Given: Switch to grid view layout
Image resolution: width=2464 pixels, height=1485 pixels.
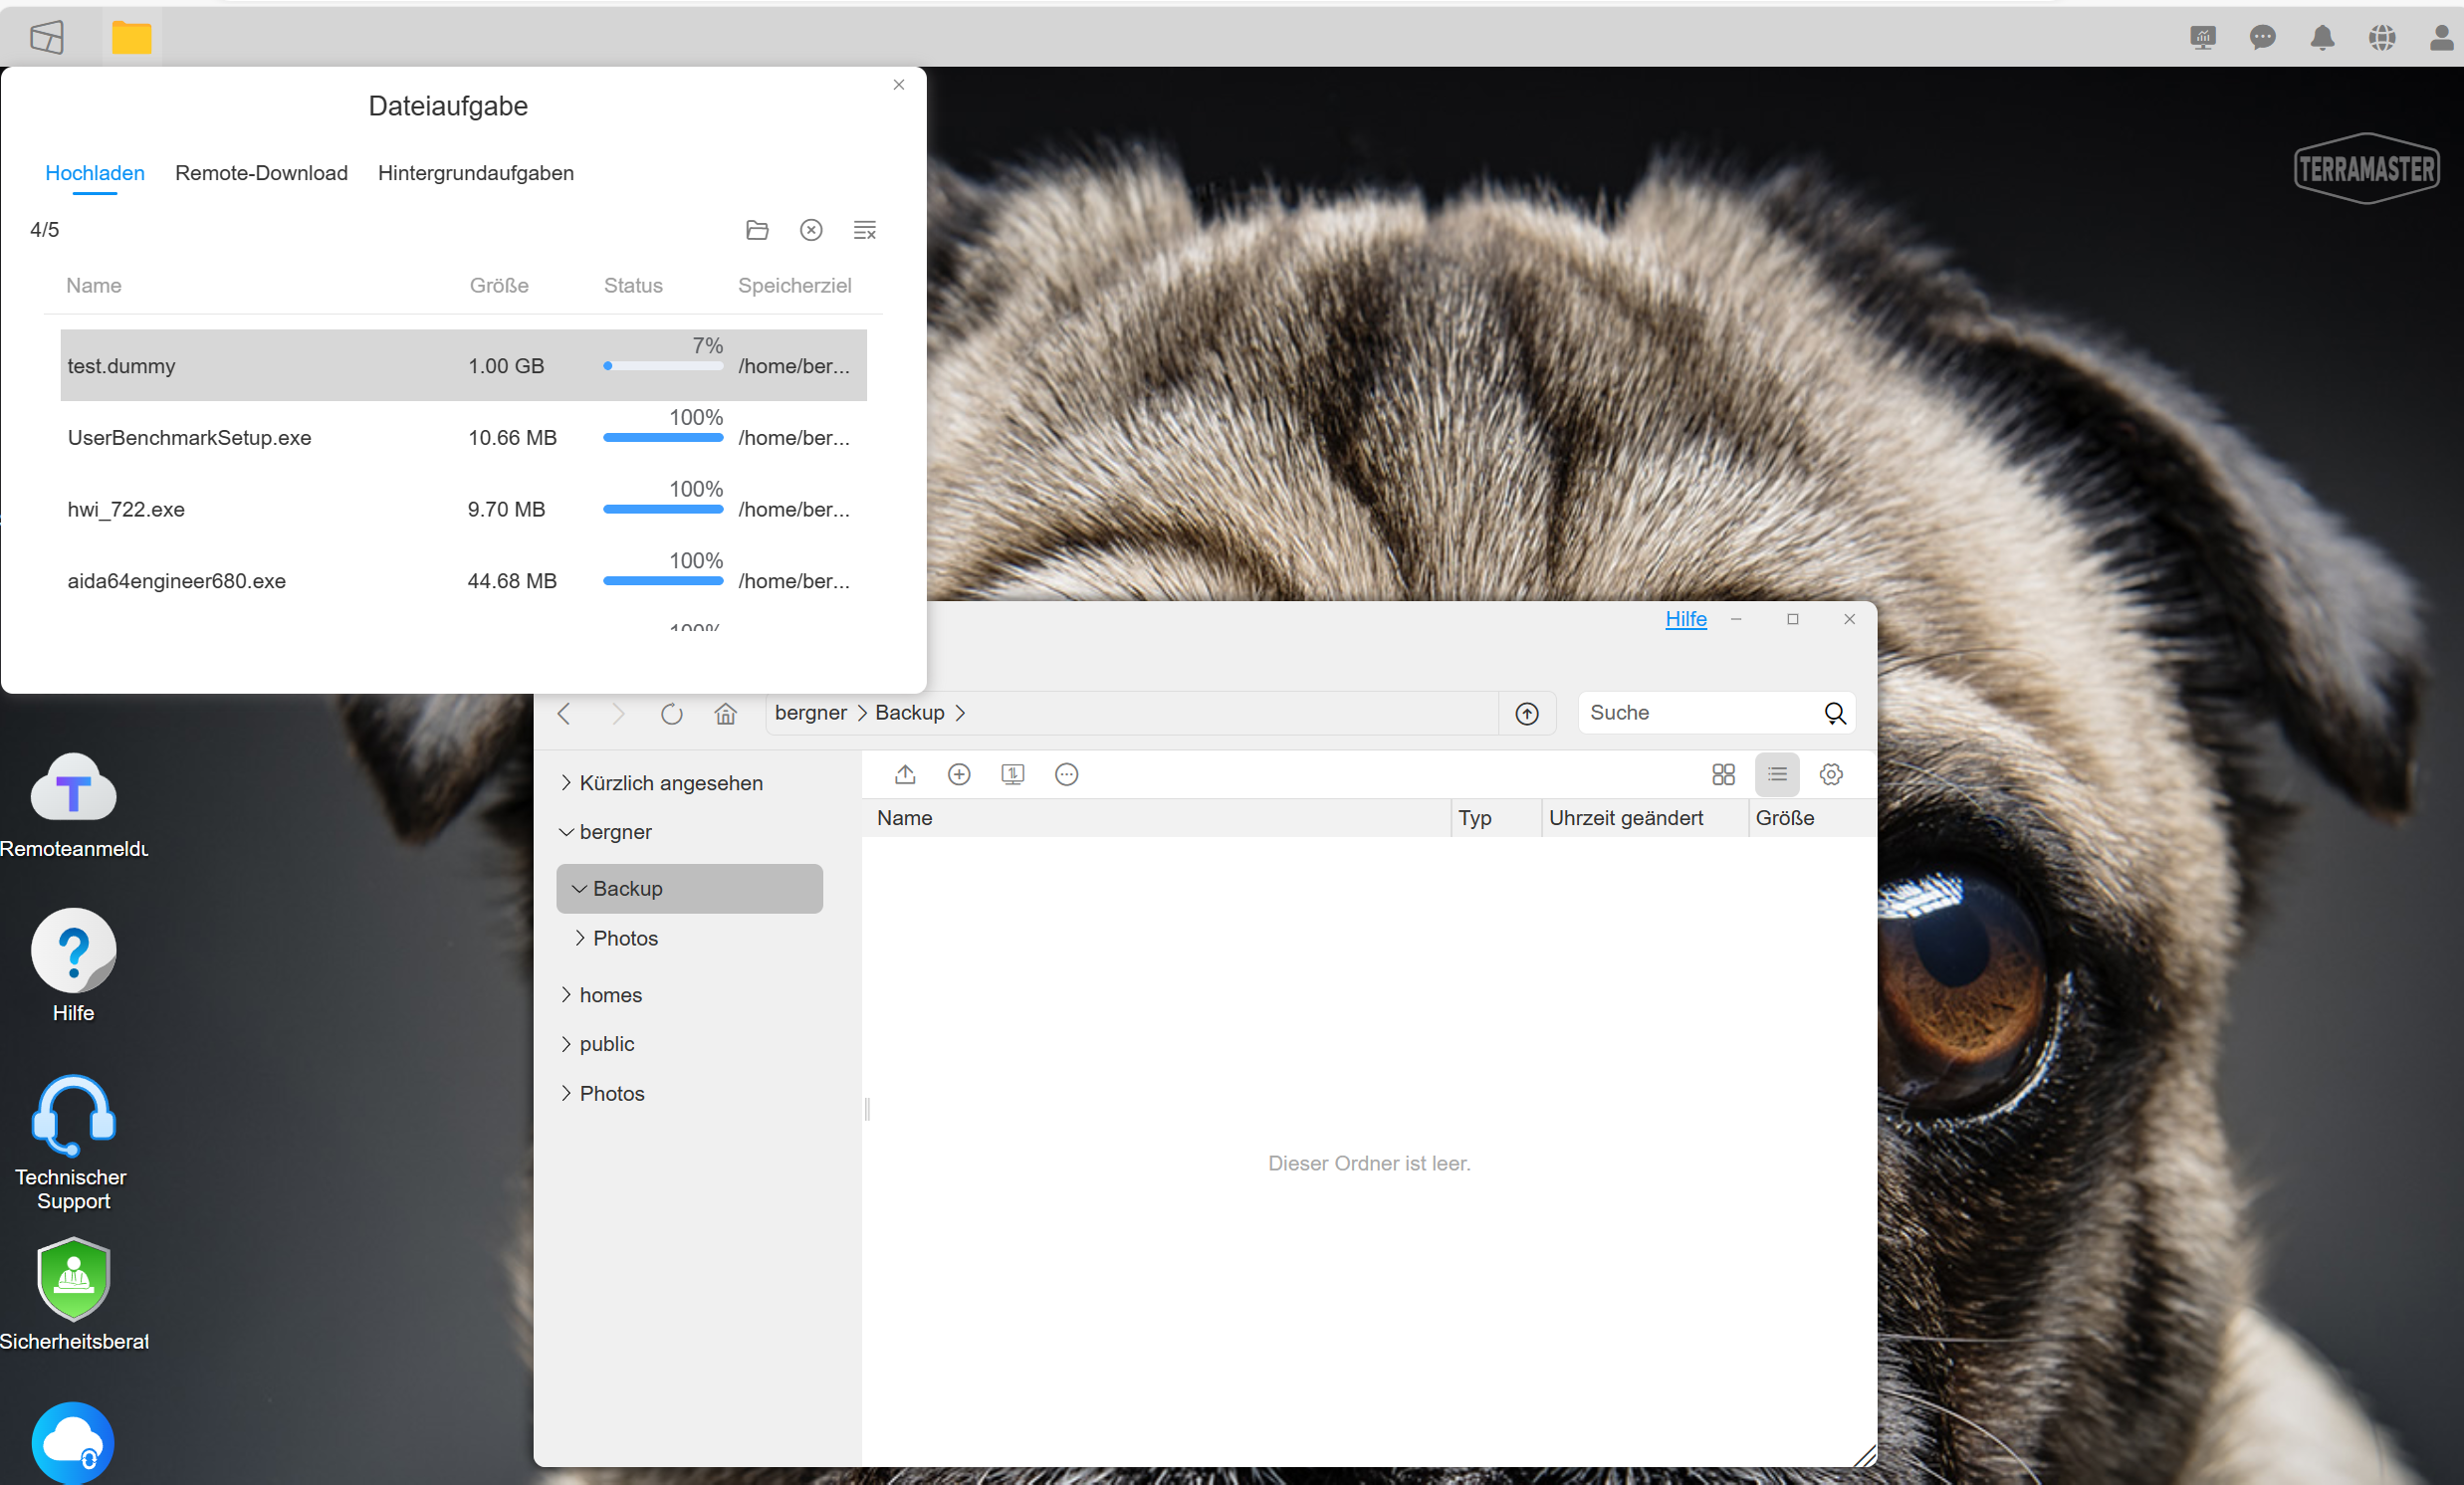Looking at the screenshot, I should coord(1723,774).
